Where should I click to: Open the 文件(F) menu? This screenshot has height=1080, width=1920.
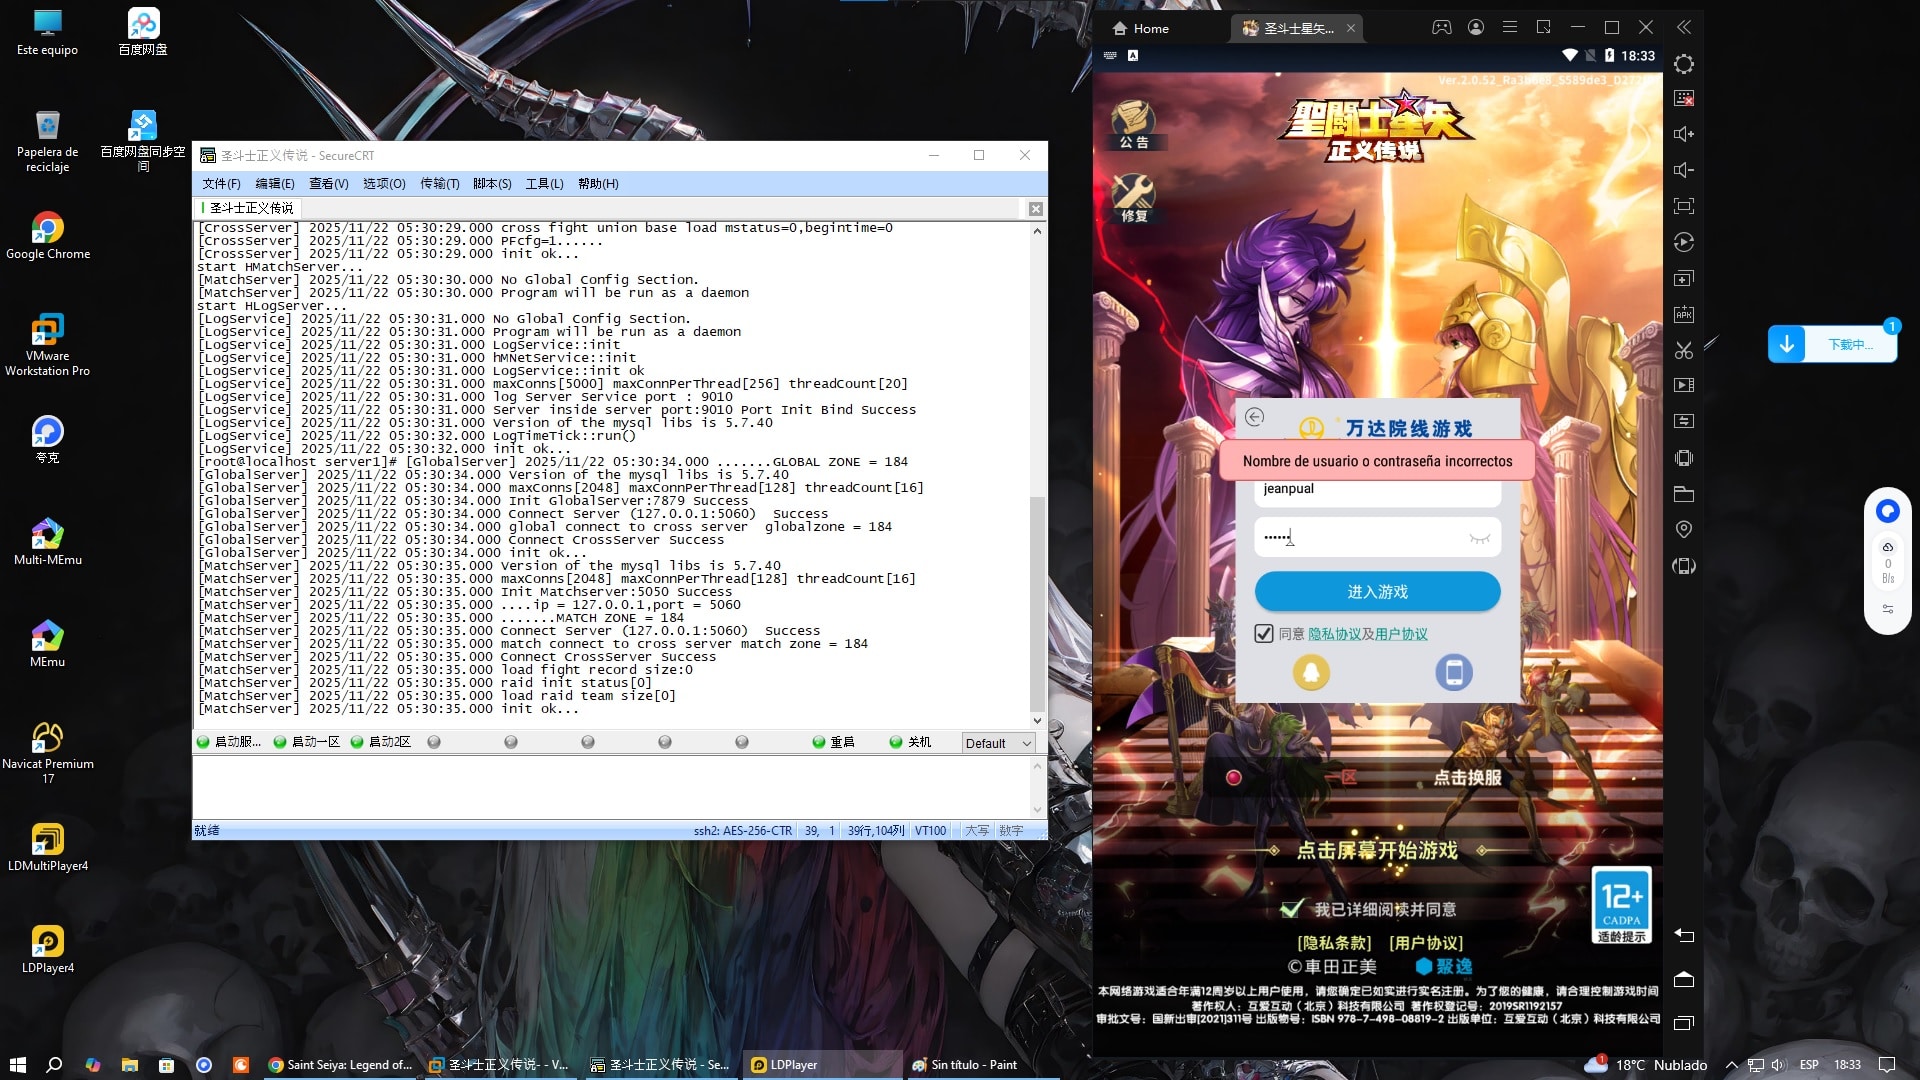[x=221, y=184]
